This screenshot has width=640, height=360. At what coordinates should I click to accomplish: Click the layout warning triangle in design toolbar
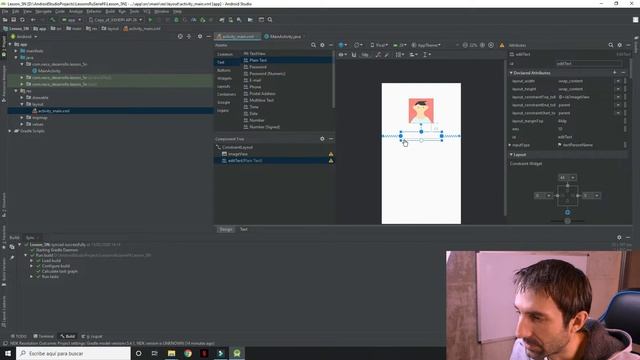point(502,45)
